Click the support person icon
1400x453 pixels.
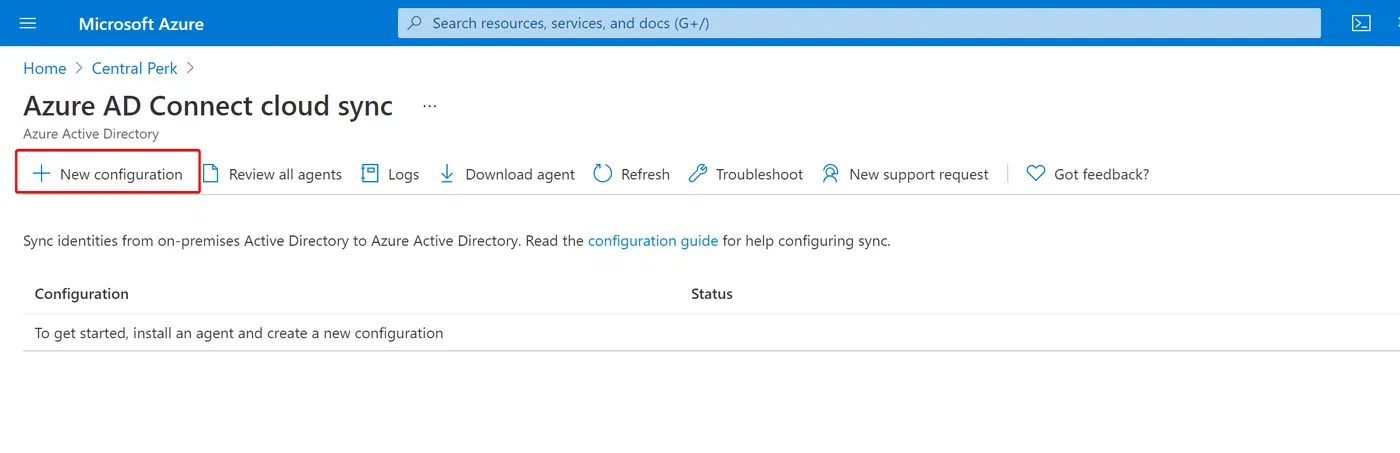pyautogui.click(x=831, y=173)
